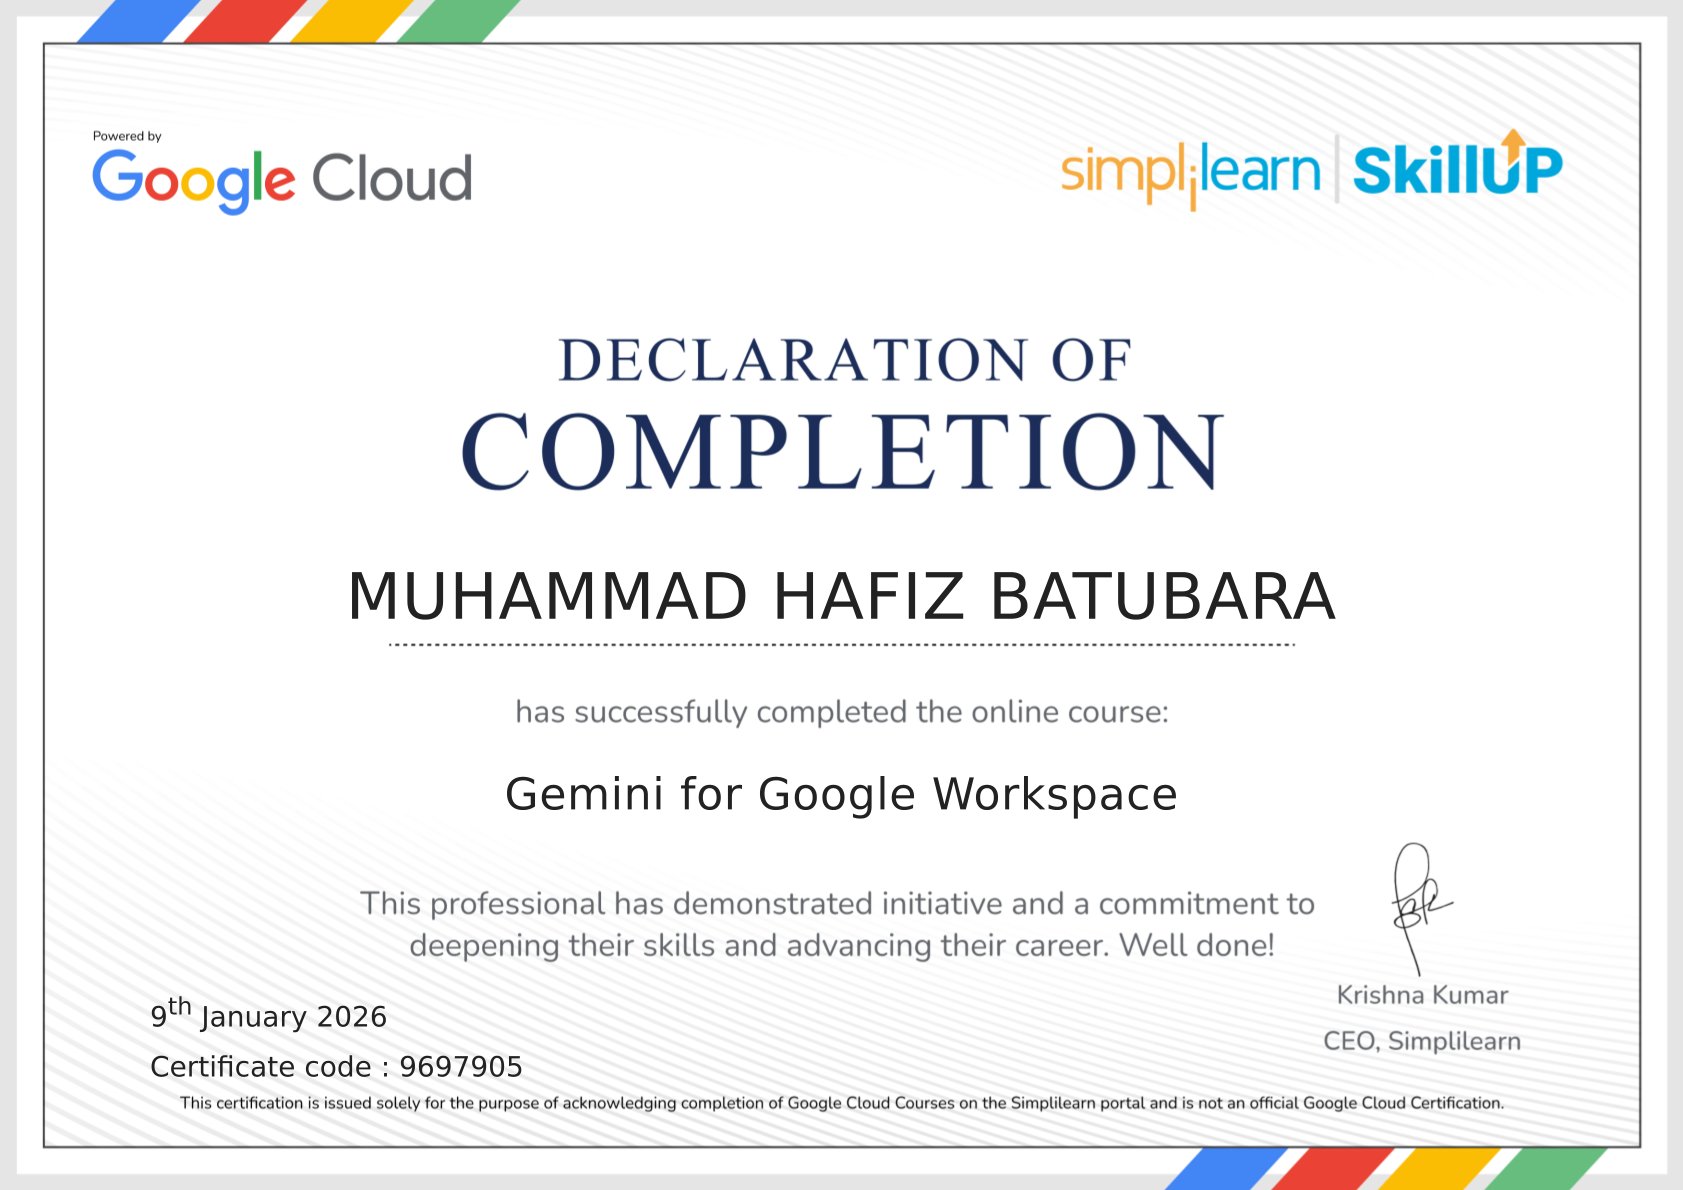Click the Google Cloud logo

(282, 180)
